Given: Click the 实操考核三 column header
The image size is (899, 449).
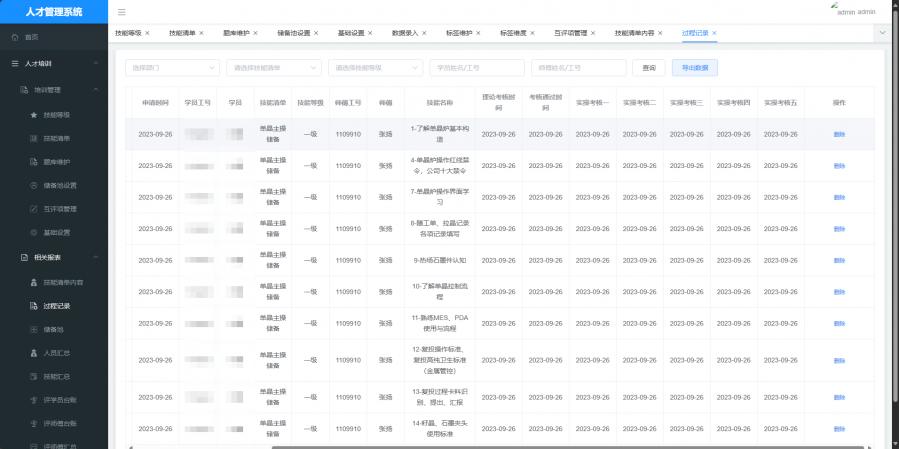Looking at the screenshot, I should (x=686, y=103).
